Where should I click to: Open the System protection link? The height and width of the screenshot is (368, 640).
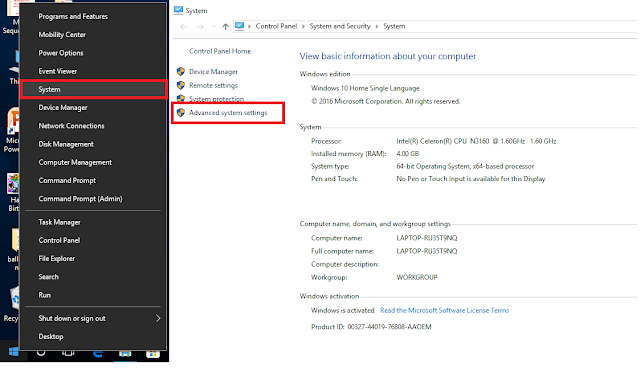point(216,99)
